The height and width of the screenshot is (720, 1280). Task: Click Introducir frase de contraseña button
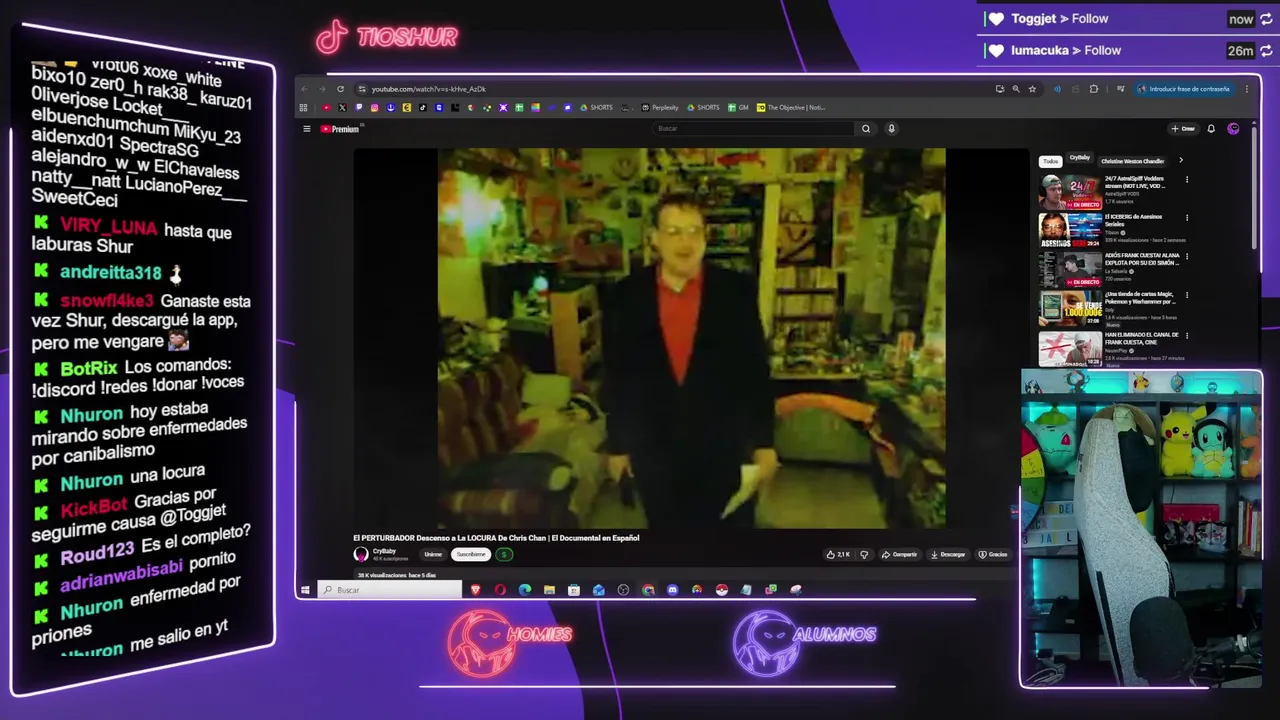pyautogui.click(x=1183, y=89)
